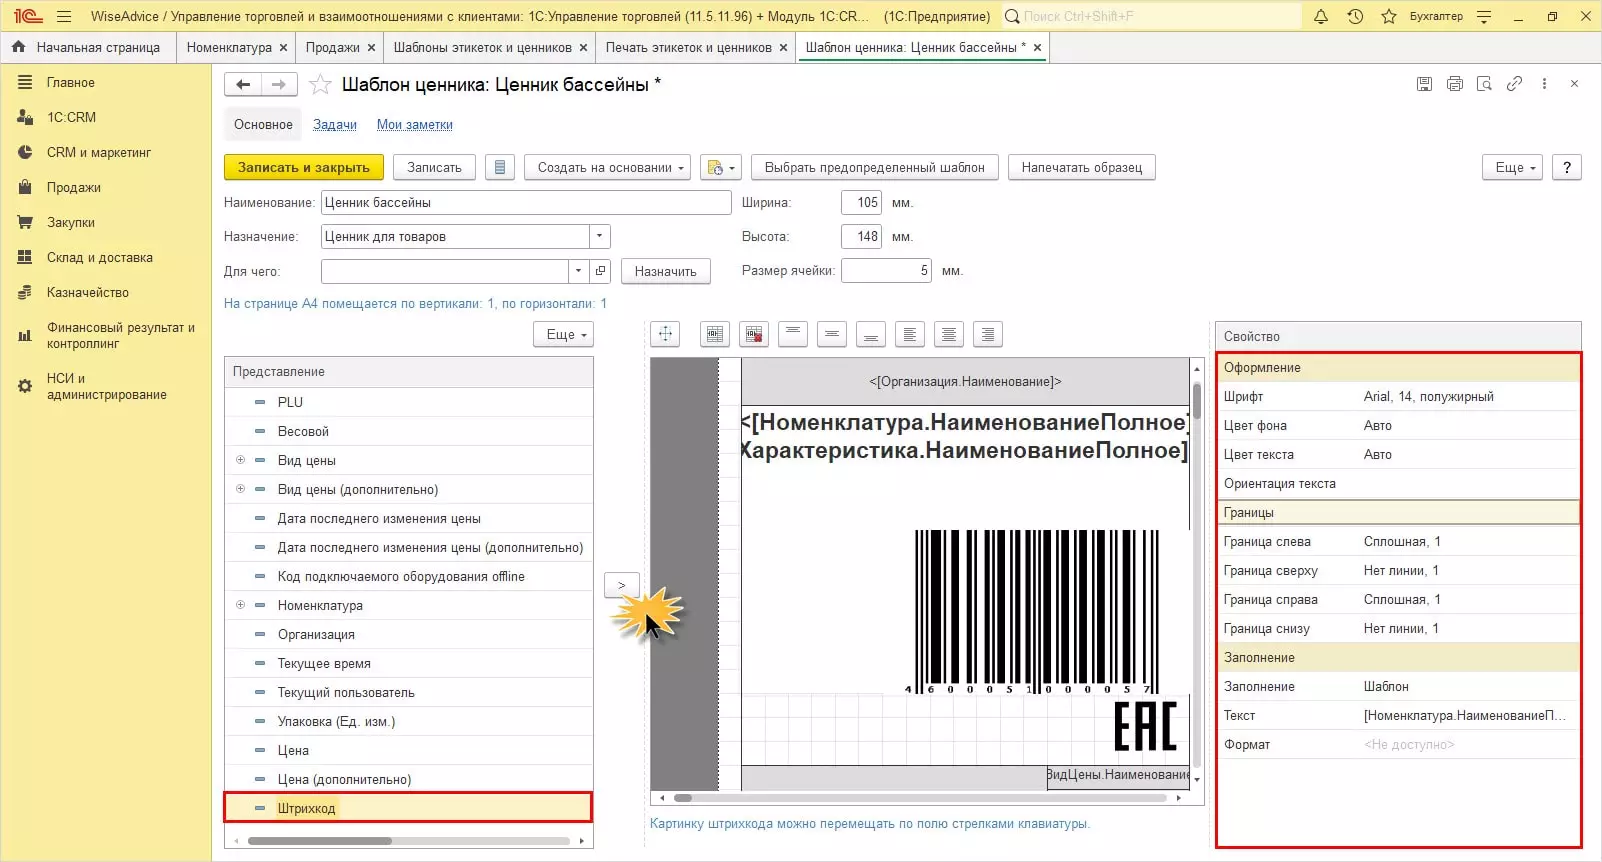Go forward with the right arrow button
The width and height of the screenshot is (1602, 862).
(x=279, y=85)
